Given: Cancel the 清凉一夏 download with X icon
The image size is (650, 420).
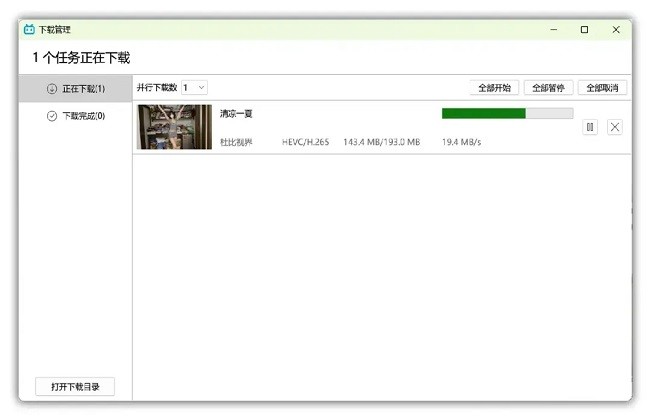Looking at the screenshot, I should click(x=615, y=127).
